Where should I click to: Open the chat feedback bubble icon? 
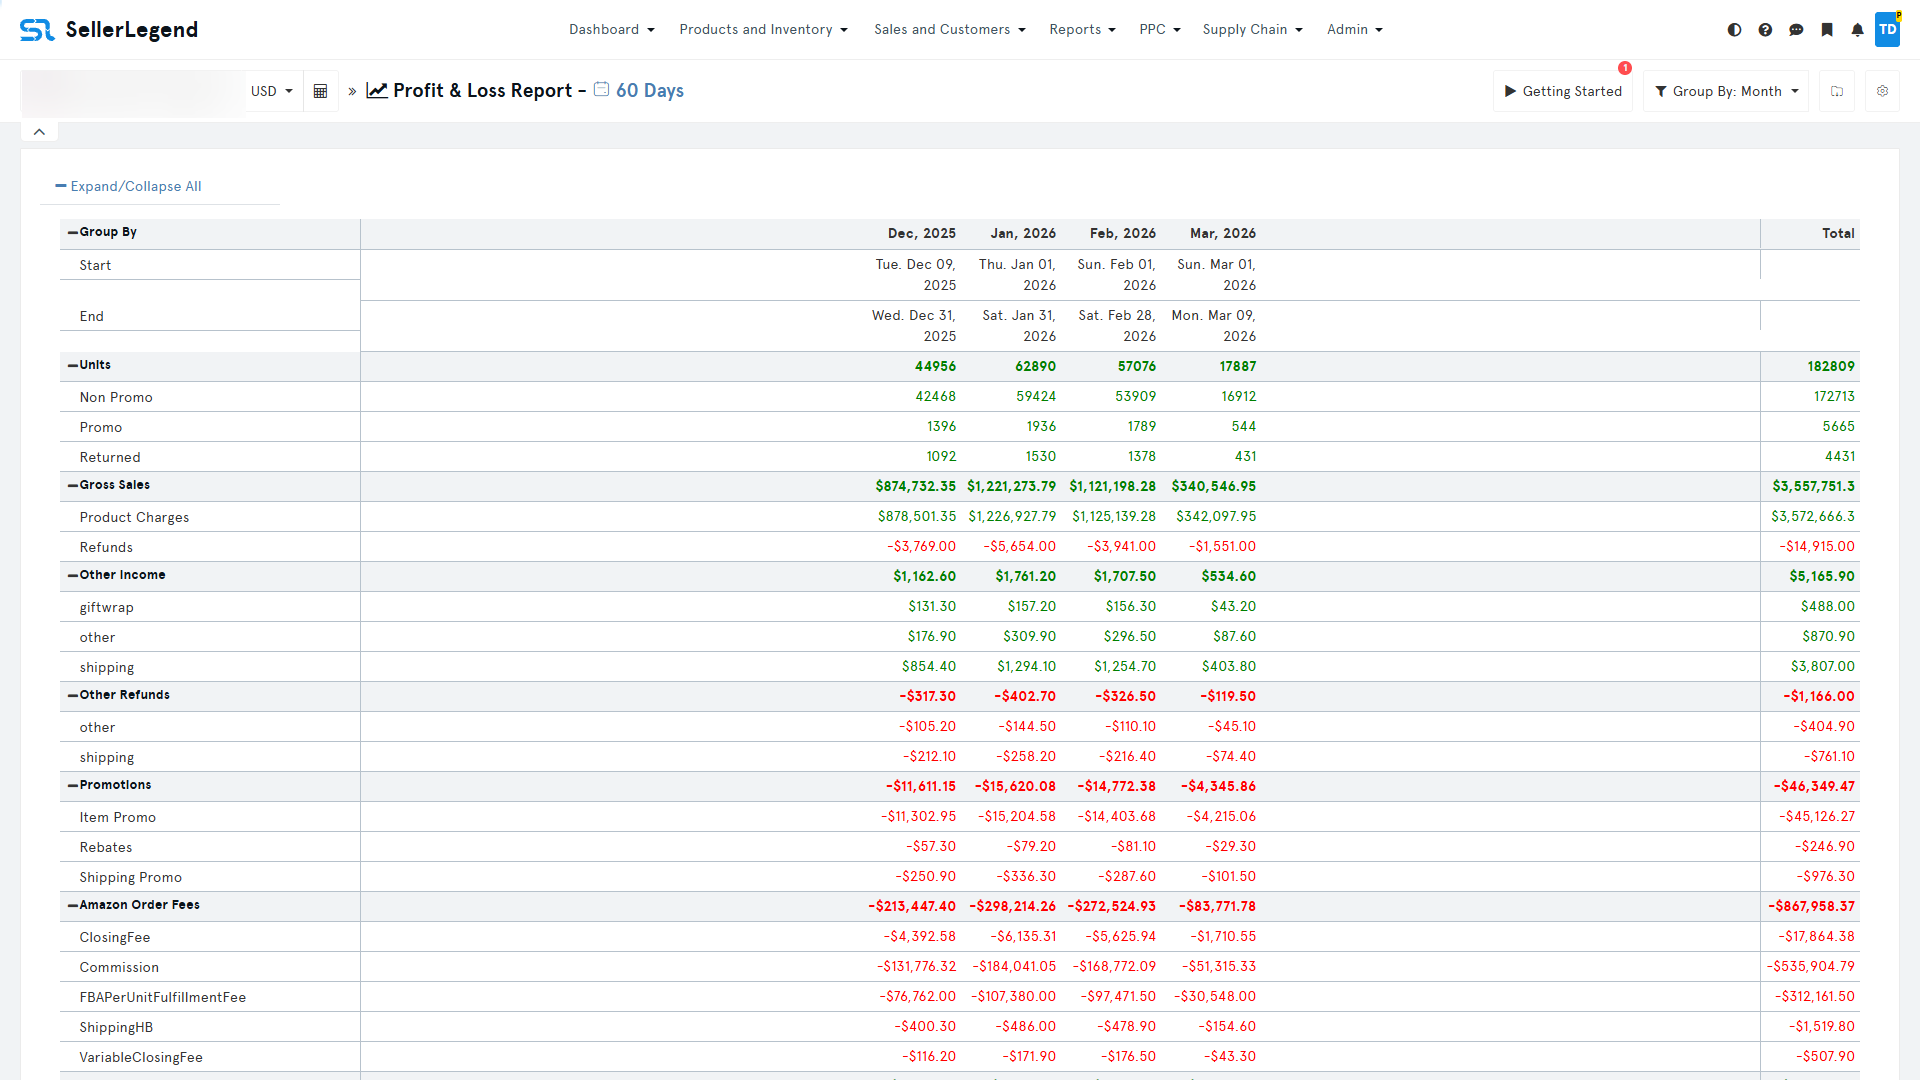click(1797, 30)
